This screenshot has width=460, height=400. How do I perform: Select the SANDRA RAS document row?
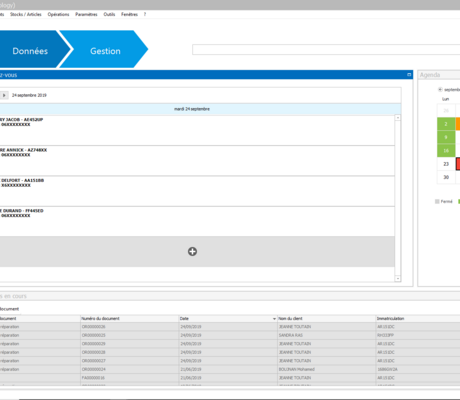tap(230, 335)
